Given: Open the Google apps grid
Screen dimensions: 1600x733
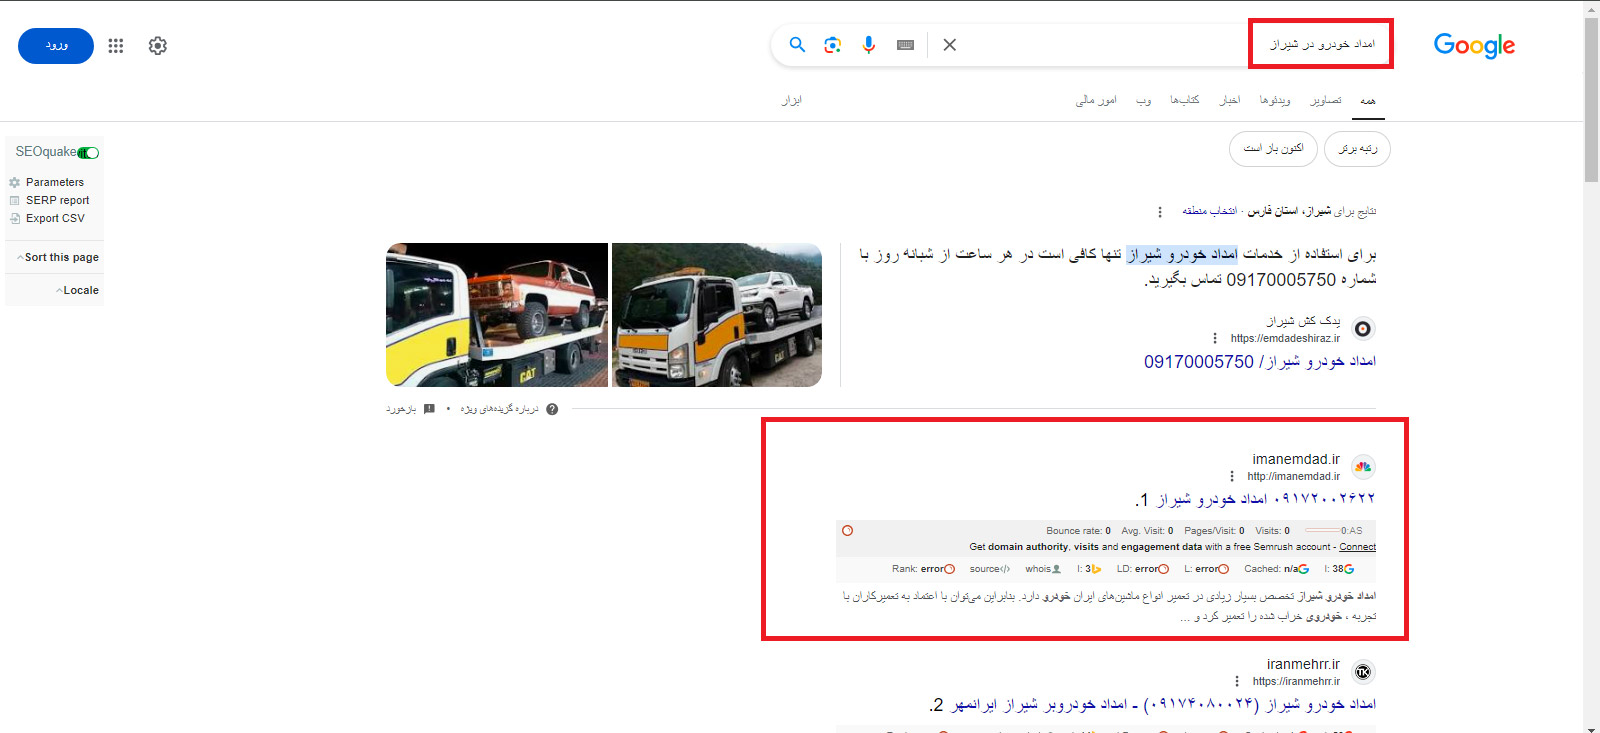Looking at the screenshot, I should point(116,46).
